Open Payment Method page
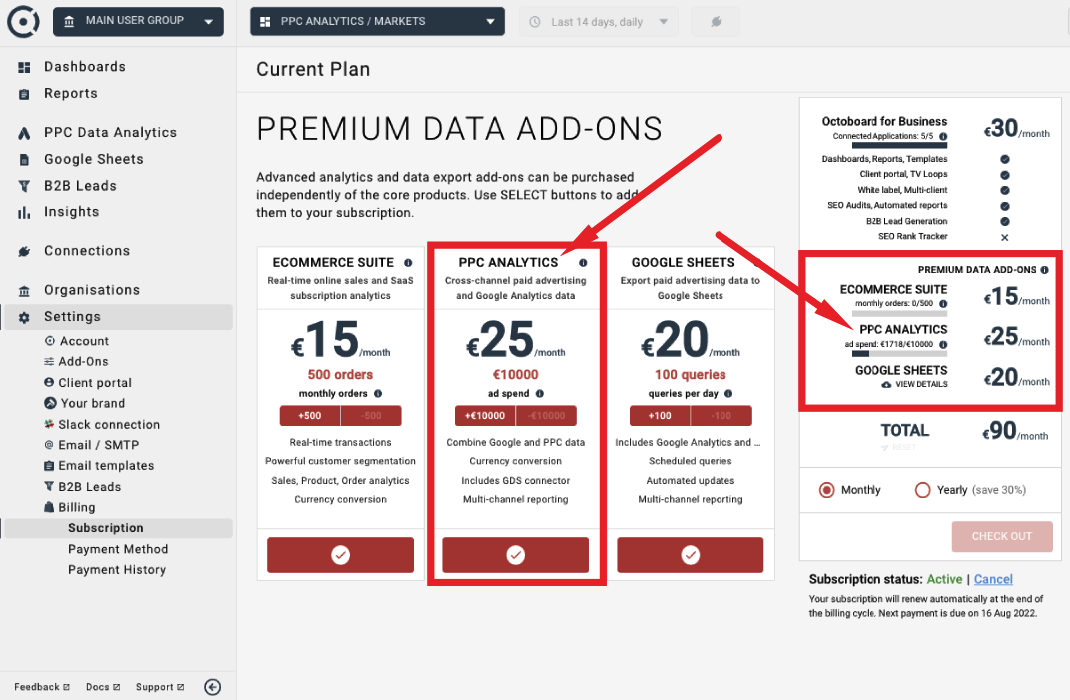Screen dimensions: 1070x700 coord(118,549)
